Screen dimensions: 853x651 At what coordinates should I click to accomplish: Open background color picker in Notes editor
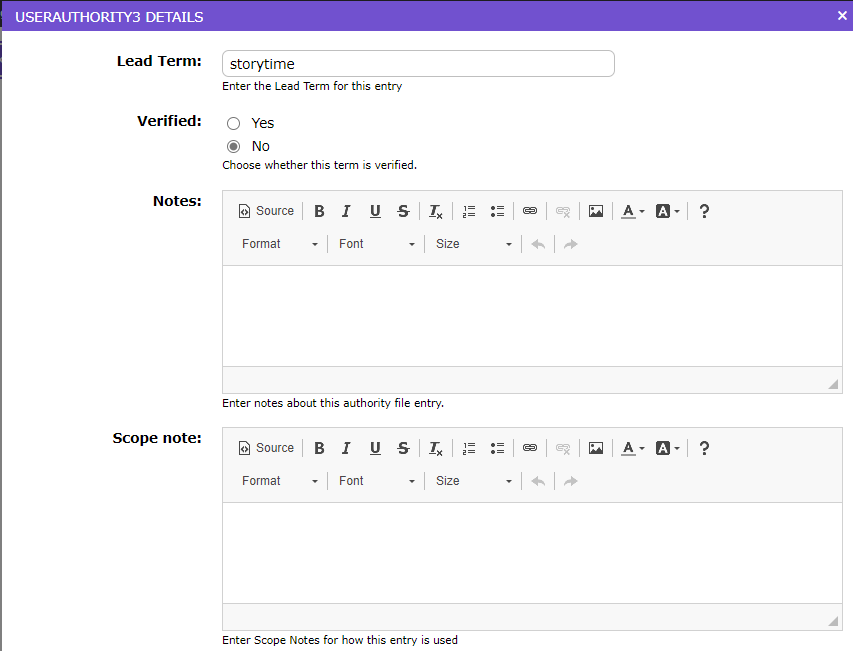point(667,211)
